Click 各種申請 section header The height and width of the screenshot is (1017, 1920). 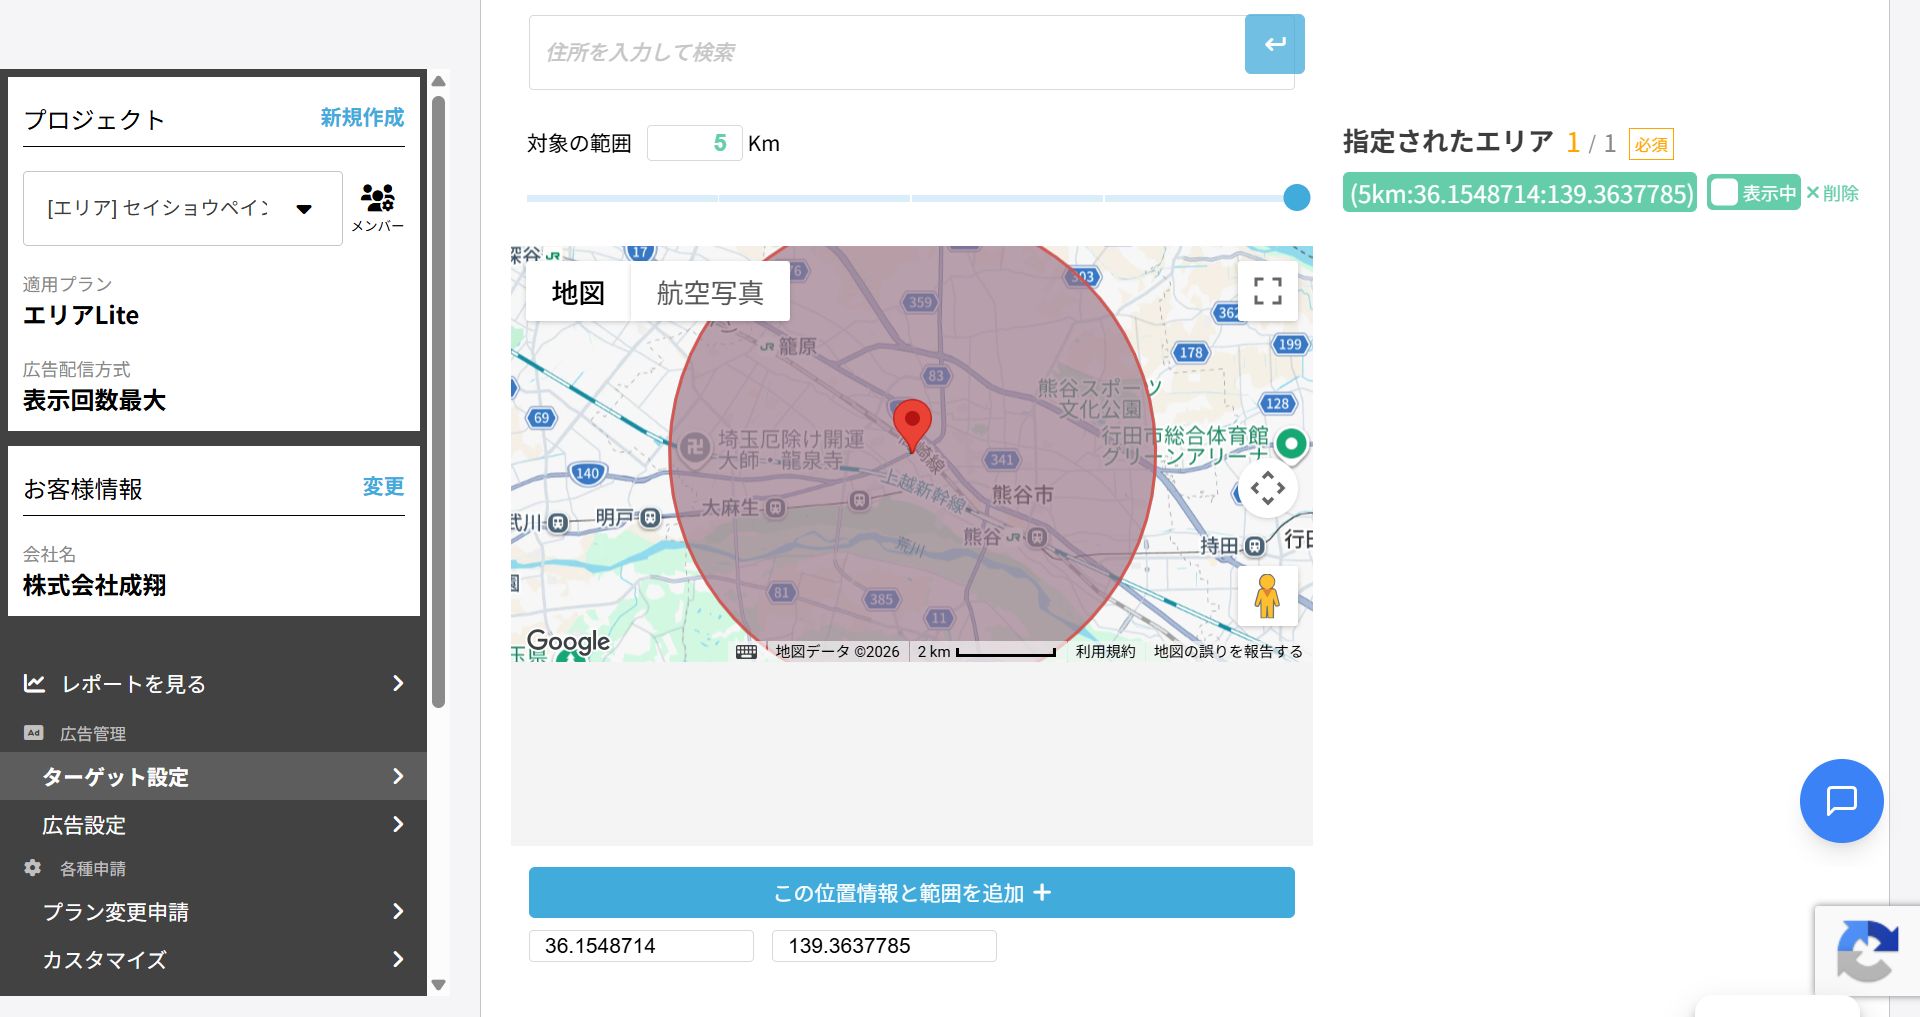coord(93,869)
